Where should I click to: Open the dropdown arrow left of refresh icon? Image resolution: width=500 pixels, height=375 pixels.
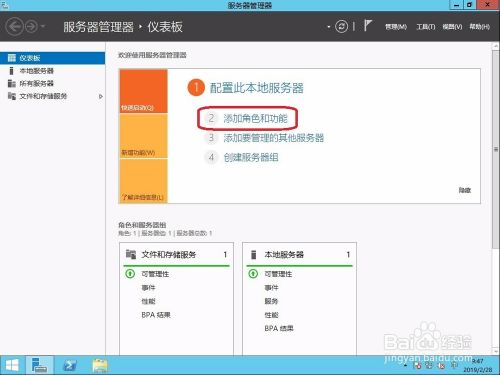coord(329,27)
